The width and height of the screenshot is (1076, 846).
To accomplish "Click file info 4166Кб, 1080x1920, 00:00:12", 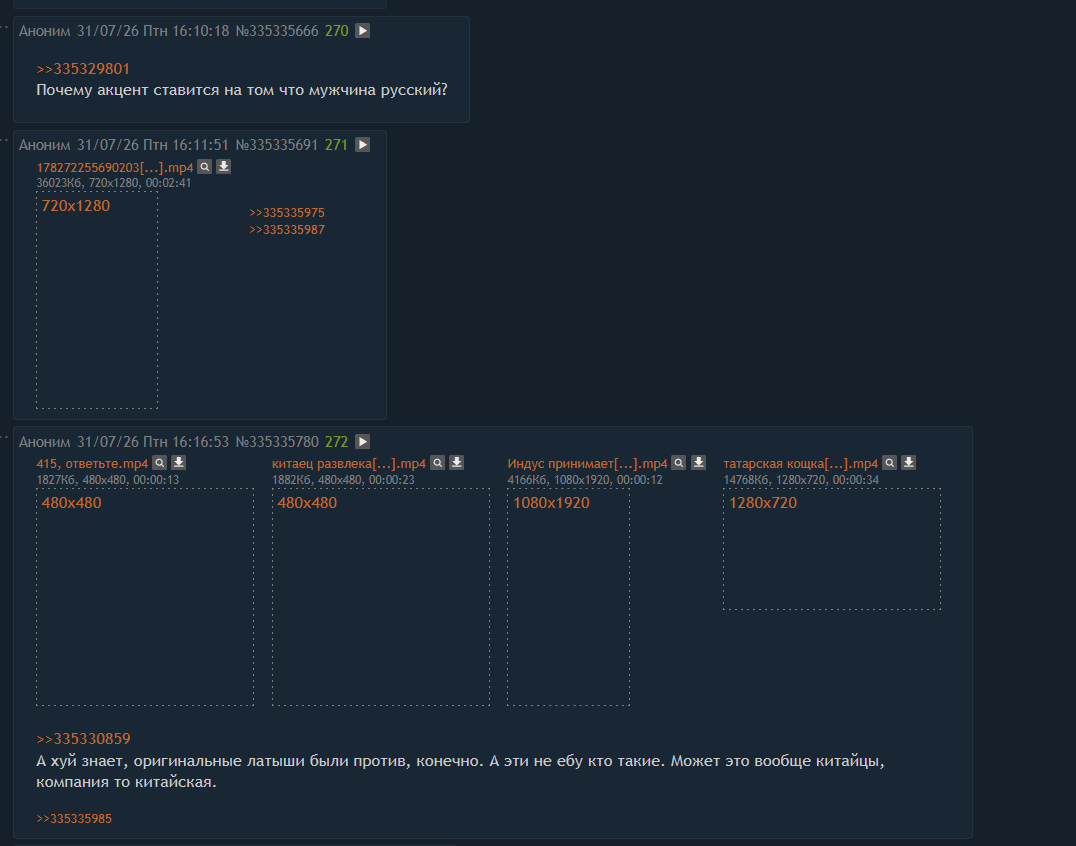I will [585, 480].
